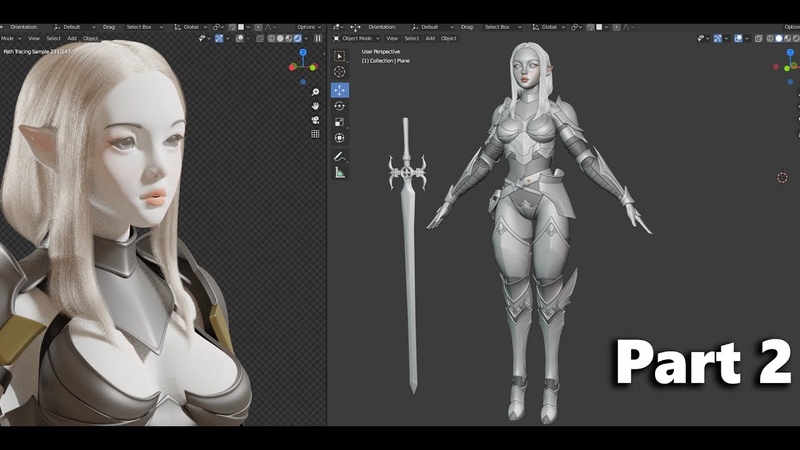Click blue Z axis on right viewport gizmo
The image size is (800, 450).
pos(790,52)
